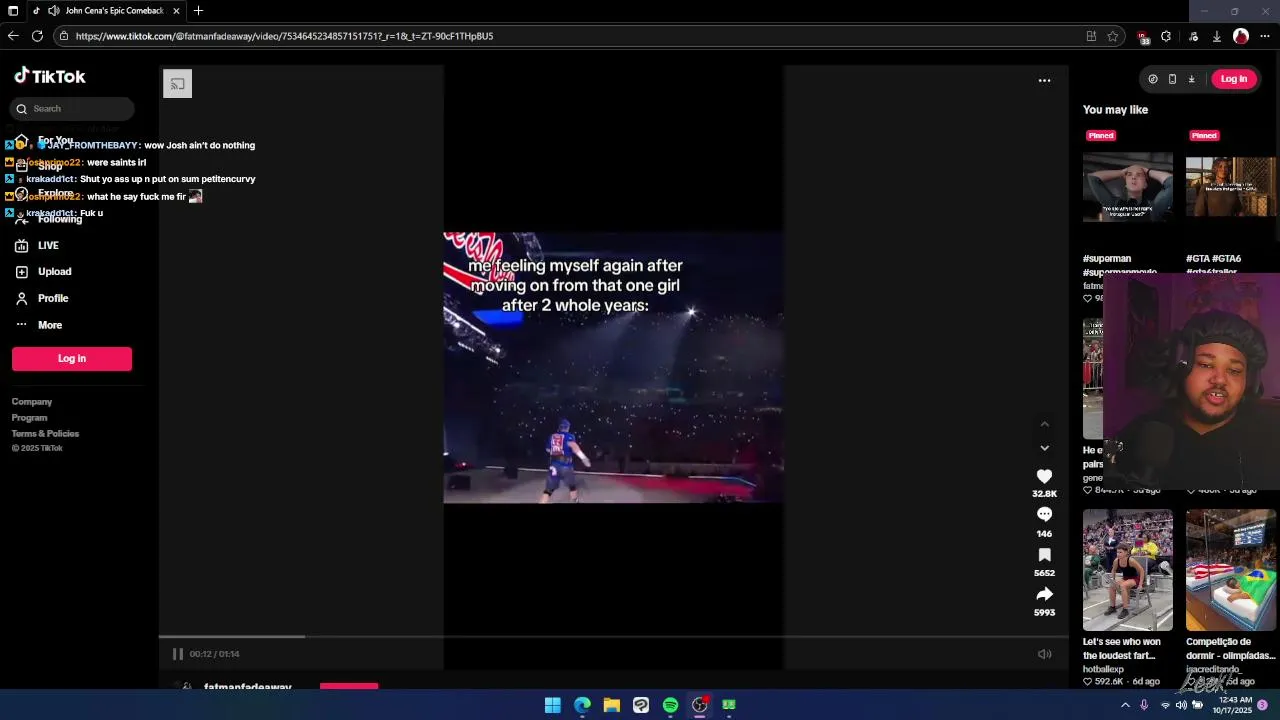Viewport: 1280px width, 720px height.
Task: Open the Program footer link
Action: [x=29, y=418]
